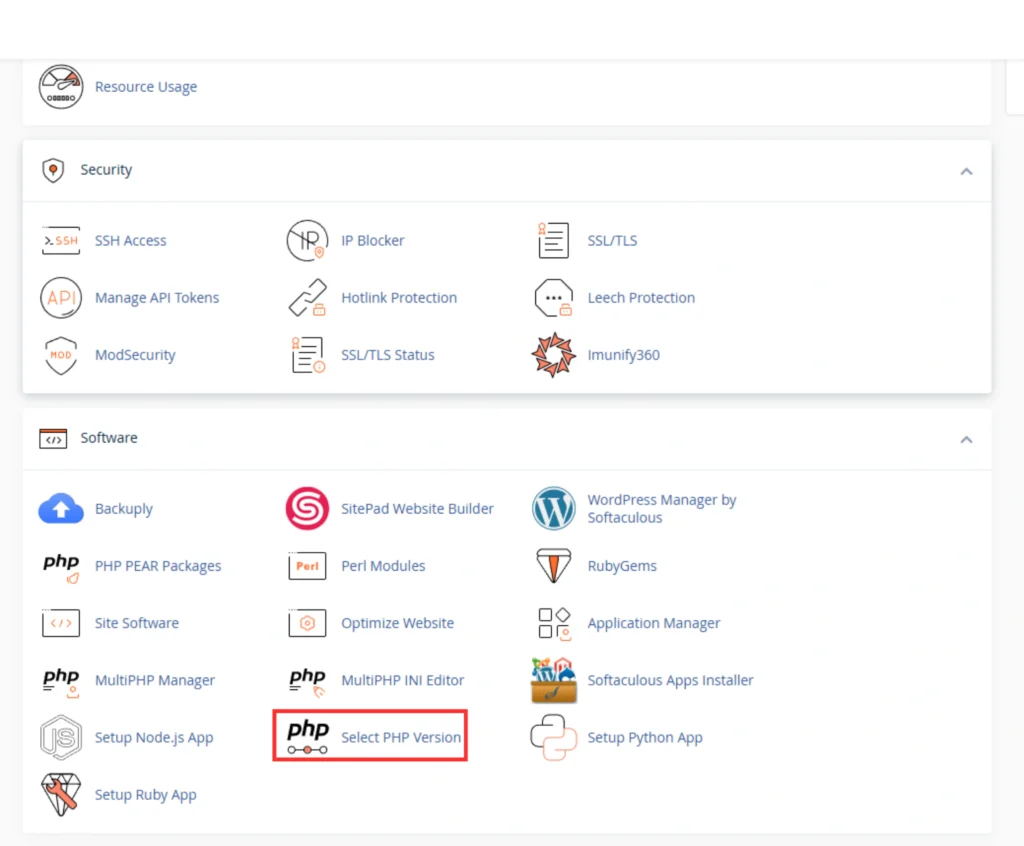Click the Setup Node.js App icon

61,738
